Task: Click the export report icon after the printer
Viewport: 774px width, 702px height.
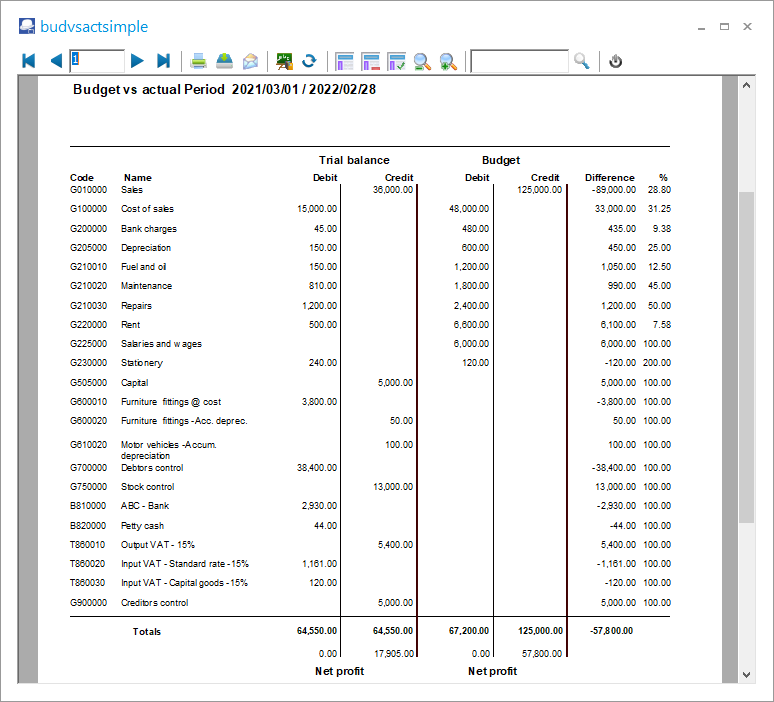Action: [225, 61]
